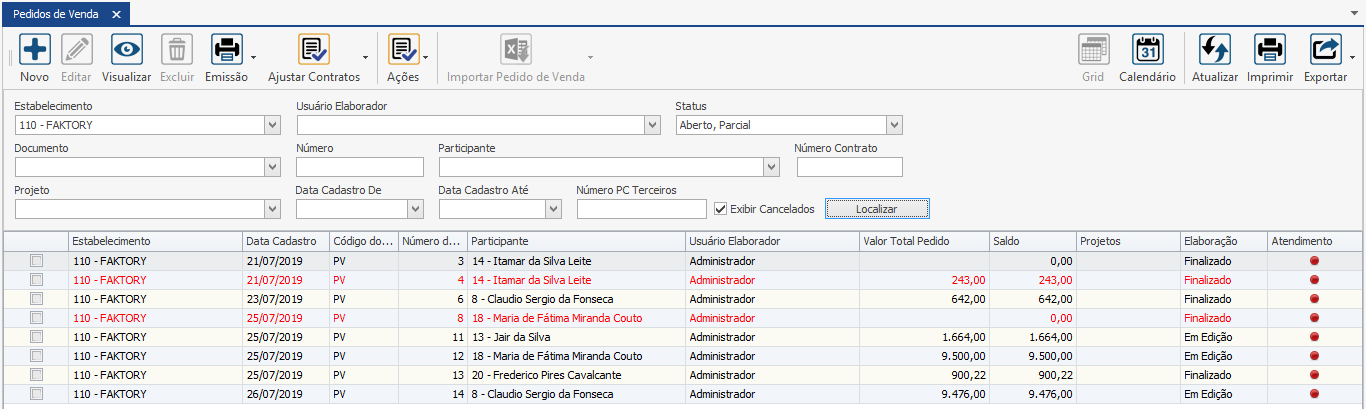Open the Exportar icon
This screenshot has height=409, width=1366.
point(1325,50)
